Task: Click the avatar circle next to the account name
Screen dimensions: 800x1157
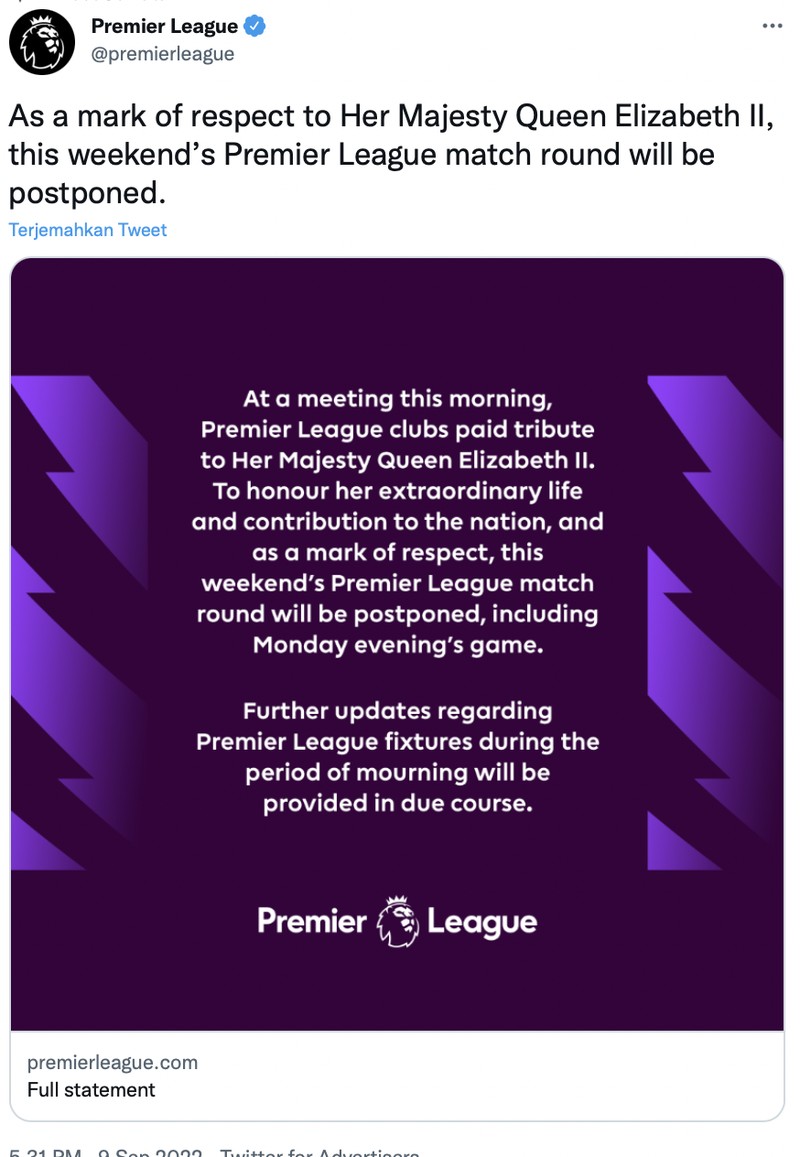Action: click(x=41, y=42)
